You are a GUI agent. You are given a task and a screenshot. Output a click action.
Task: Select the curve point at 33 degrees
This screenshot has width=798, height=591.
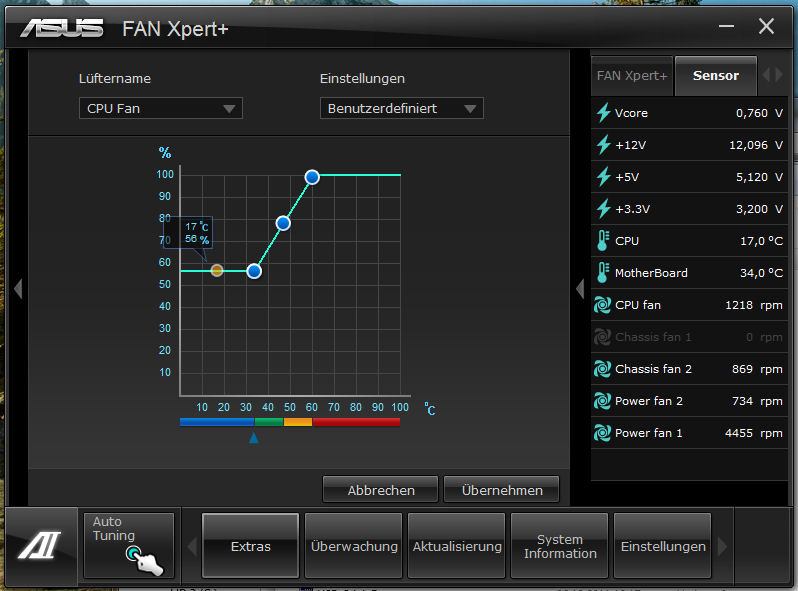coord(254,271)
